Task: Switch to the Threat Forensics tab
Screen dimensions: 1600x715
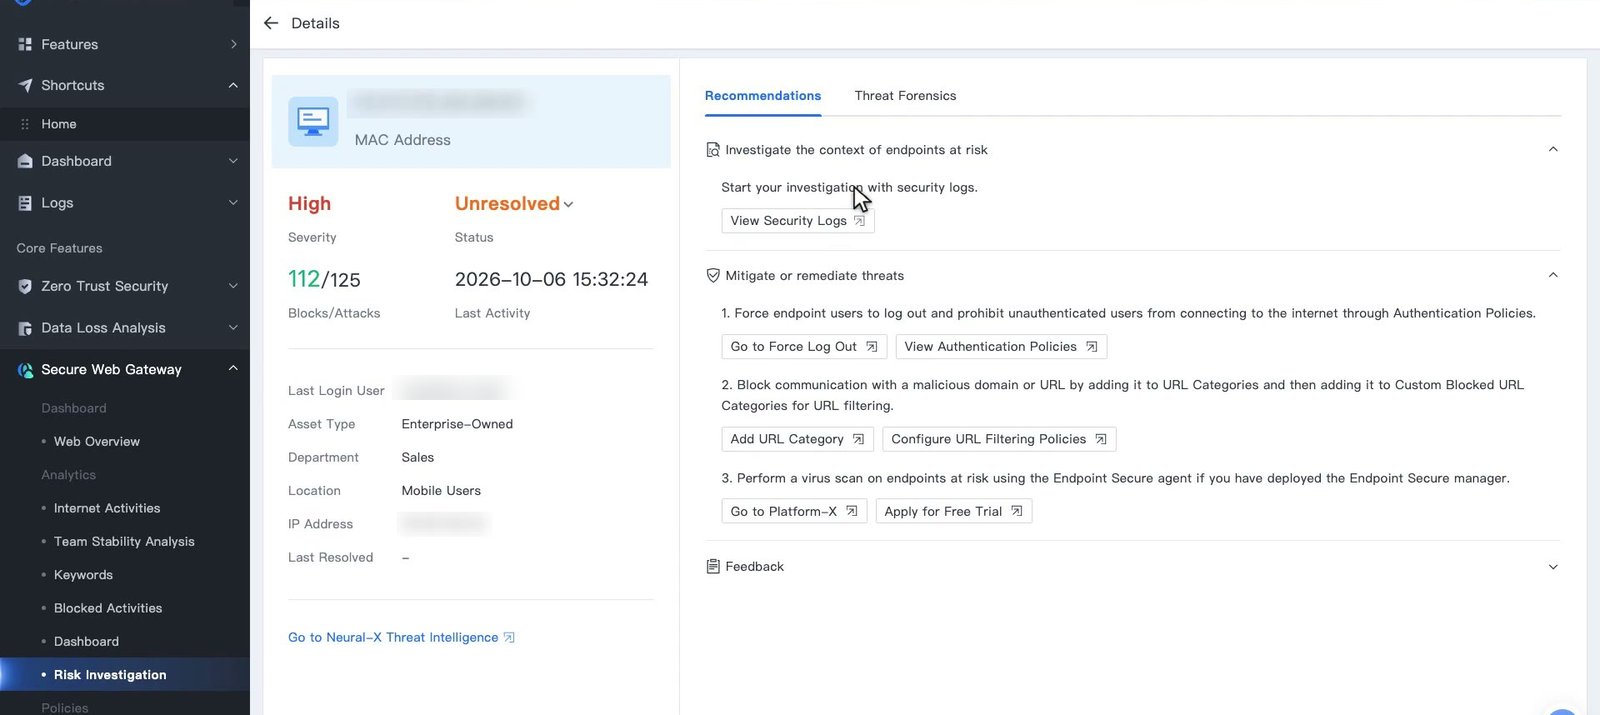Action: pyautogui.click(x=905, y=96)
